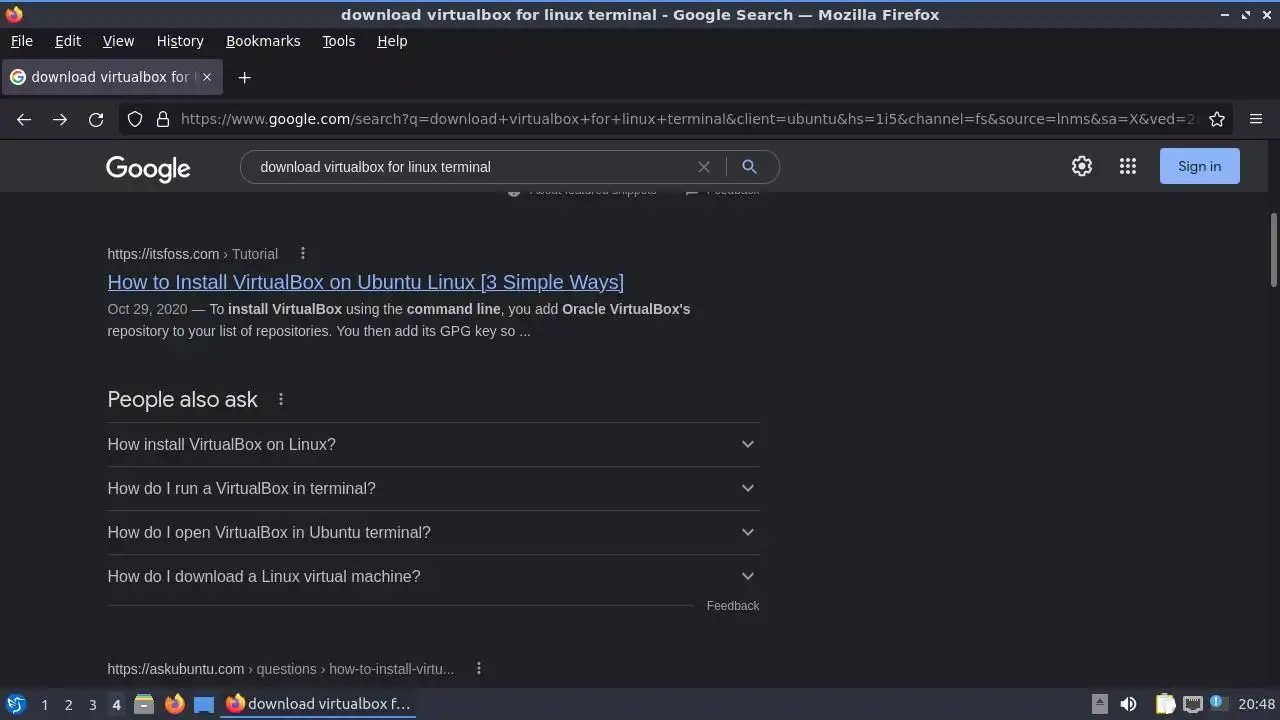
Task: Click the page vertical scrollbar thumb
Action: (x=1274, y=249)
